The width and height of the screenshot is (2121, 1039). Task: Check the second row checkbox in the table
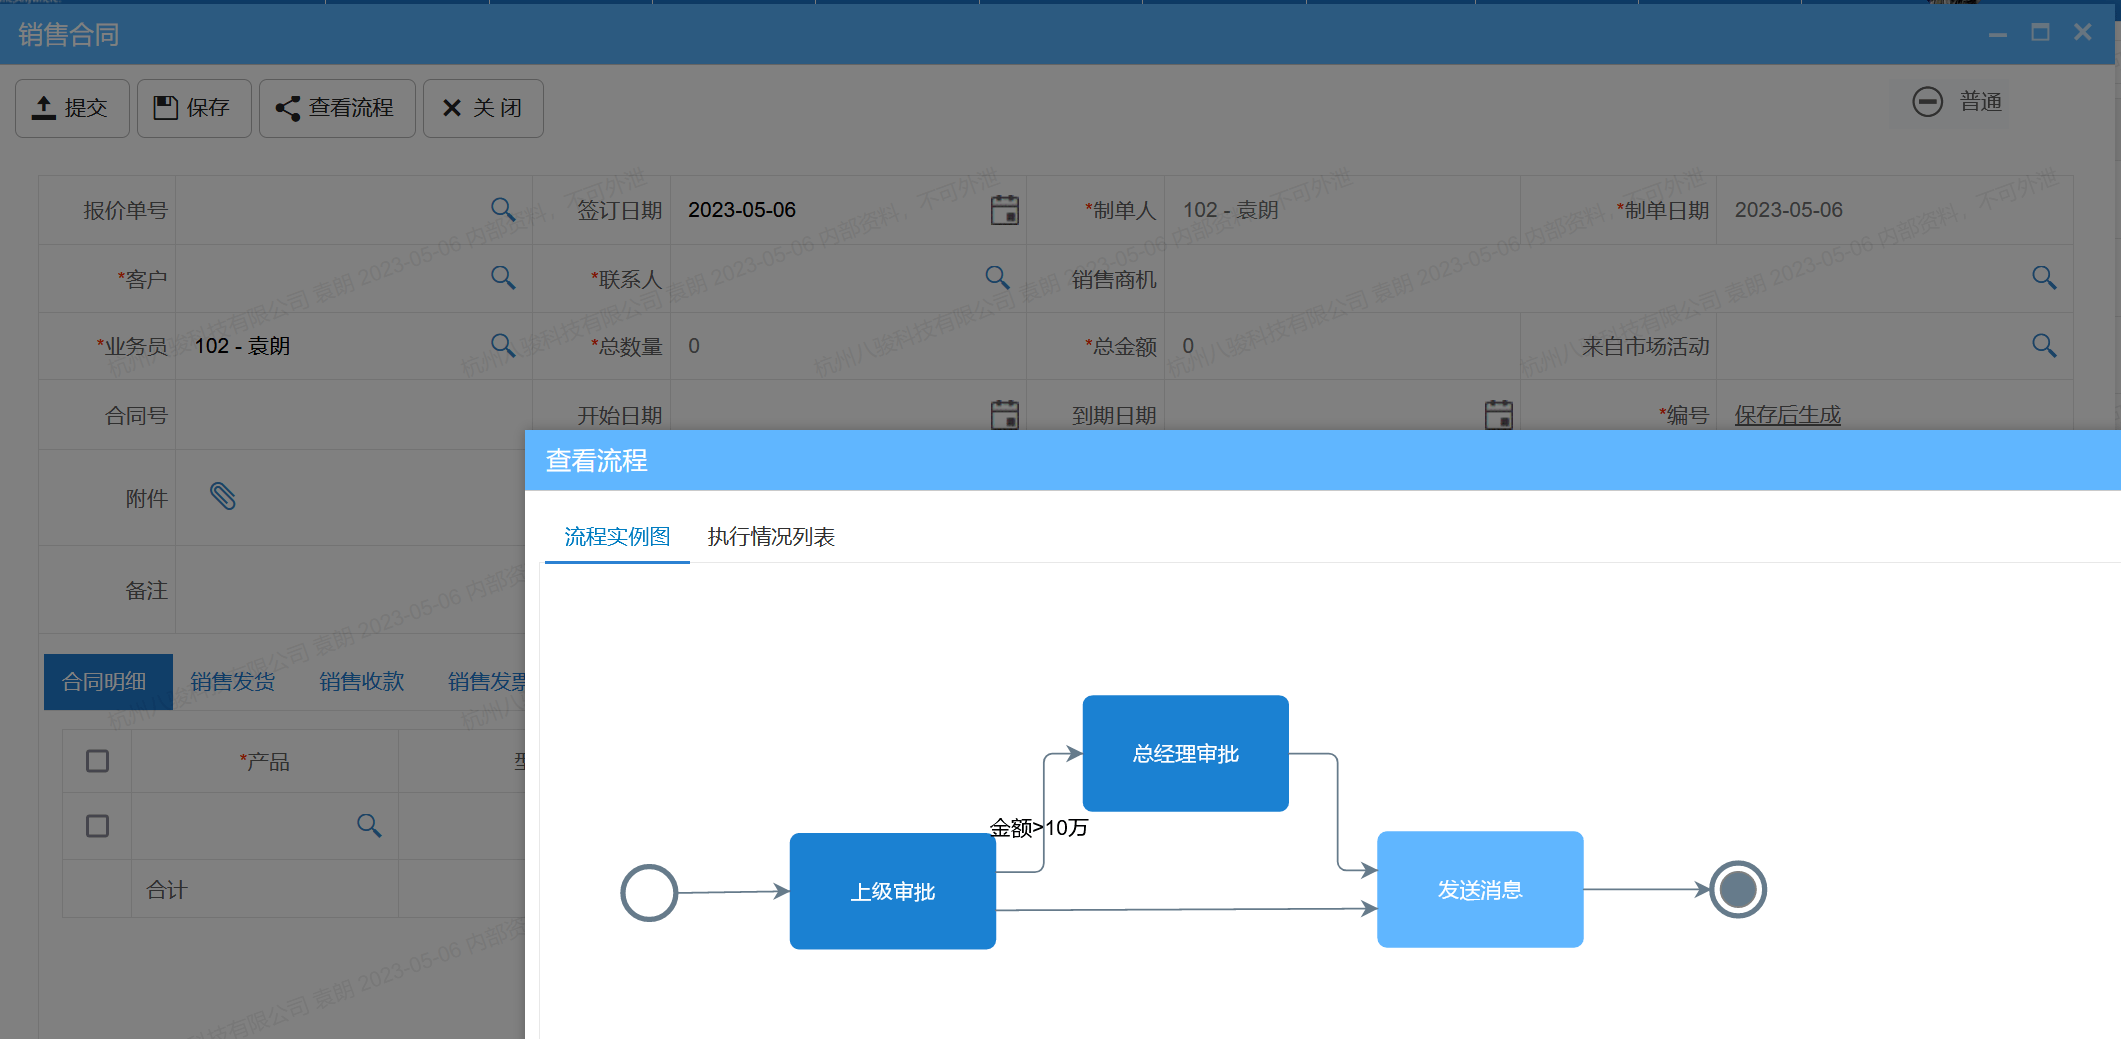tap(96, 826)
